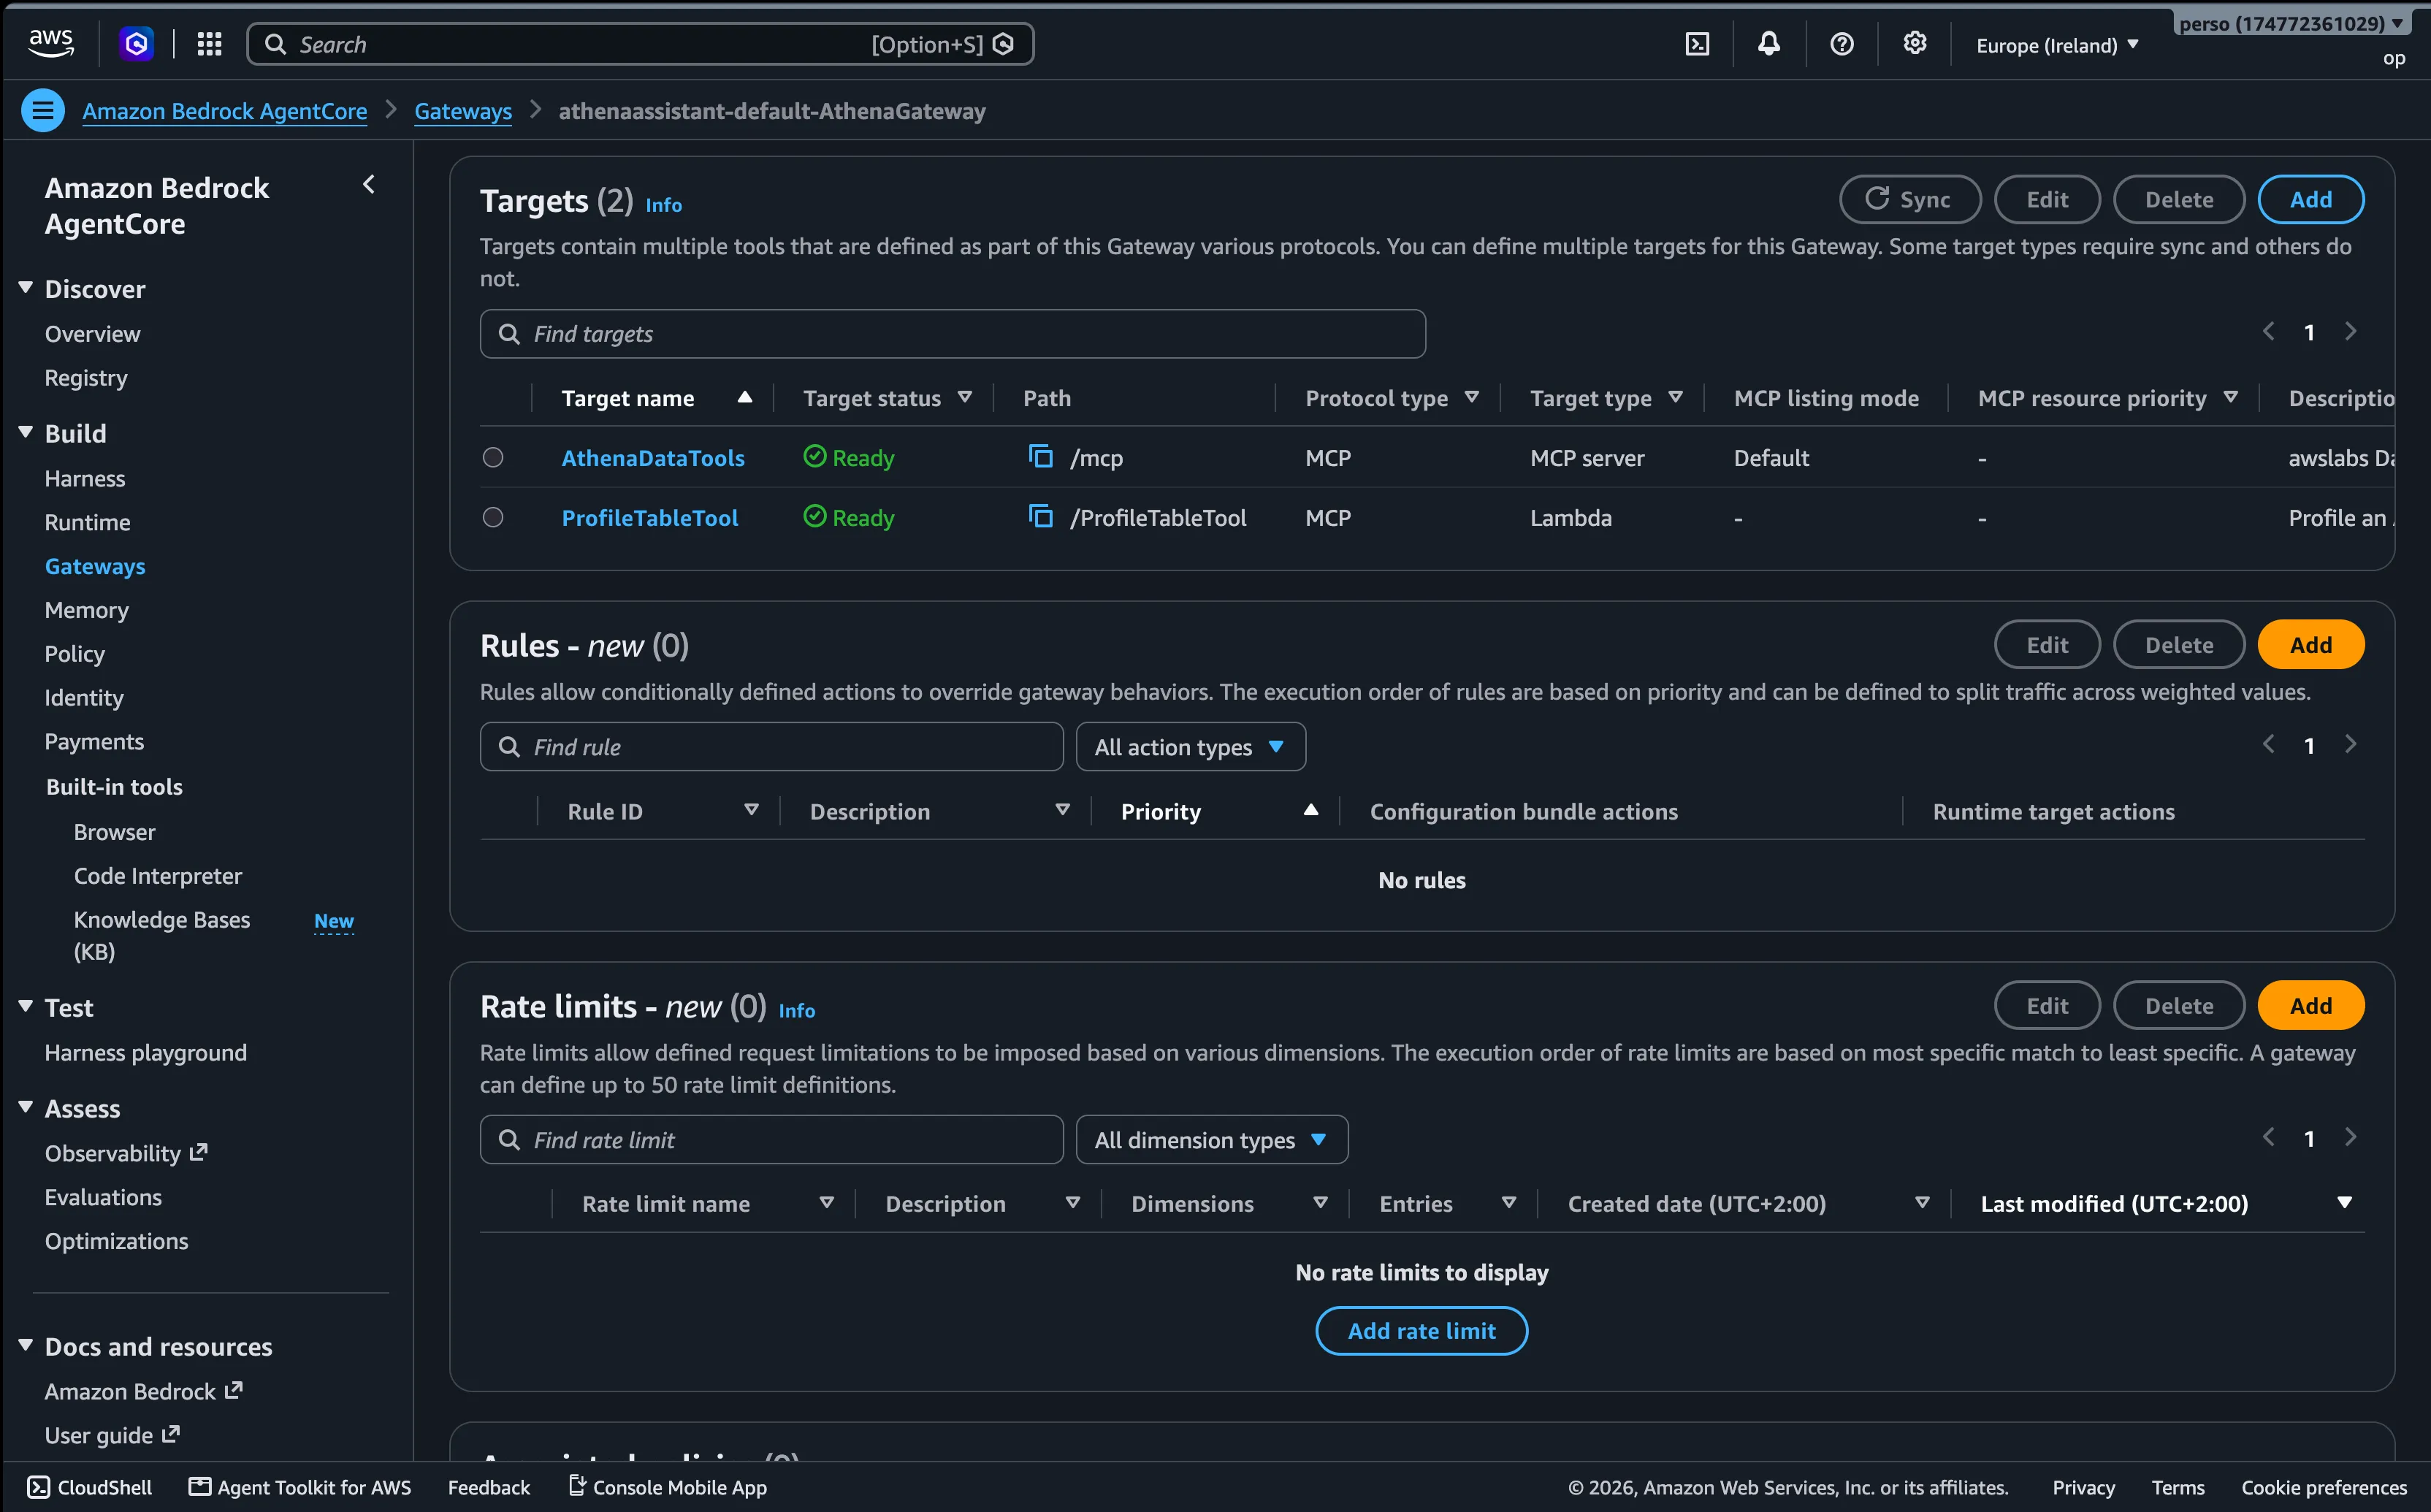
Task: Go to next page of Targets table
Action: [x=2351, y=332]
